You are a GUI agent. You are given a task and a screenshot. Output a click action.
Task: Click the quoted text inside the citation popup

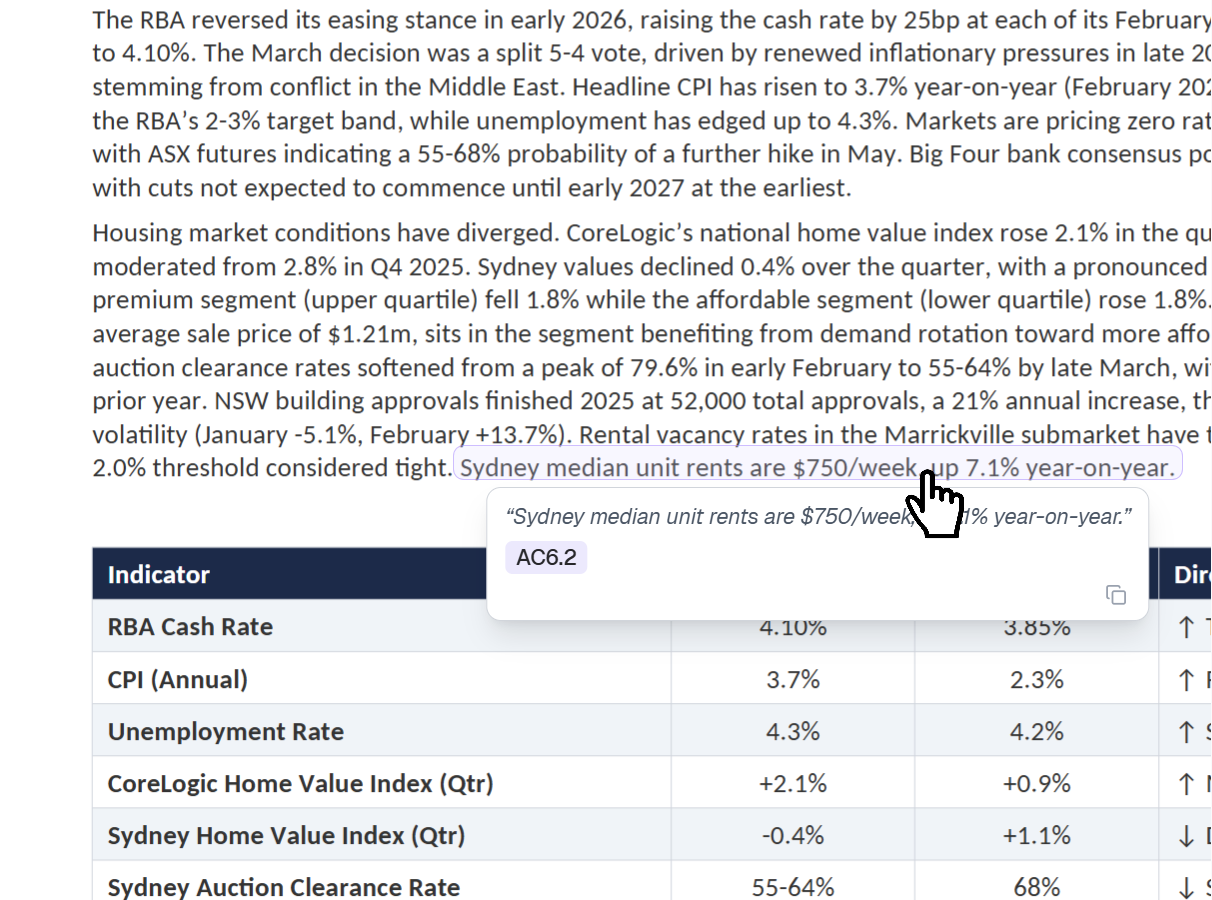[700, 517]
